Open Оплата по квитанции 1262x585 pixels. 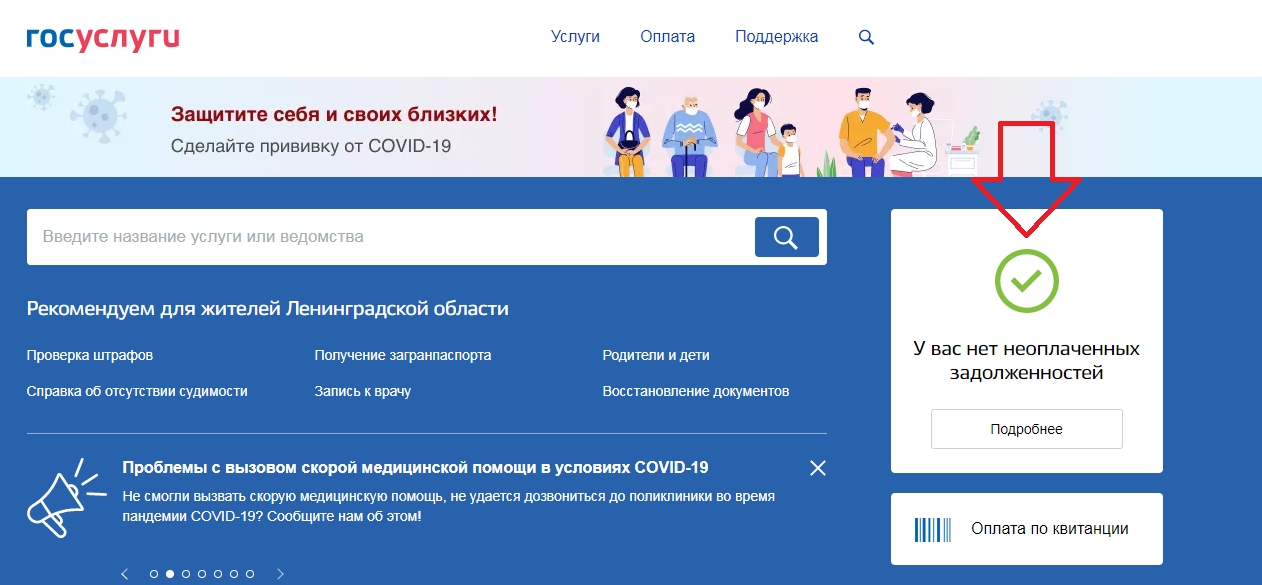click(1026, 529)
